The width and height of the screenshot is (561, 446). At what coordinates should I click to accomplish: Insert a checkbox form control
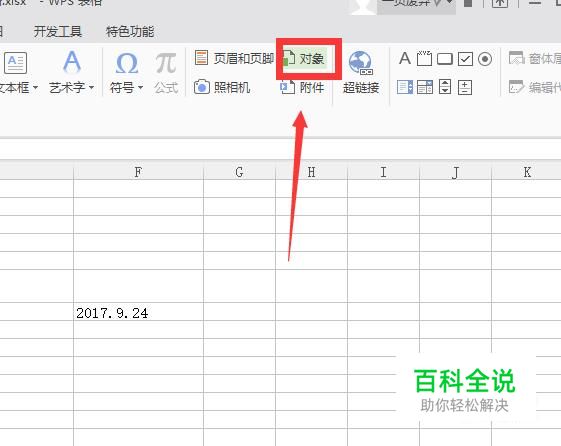tap(465, 59)
